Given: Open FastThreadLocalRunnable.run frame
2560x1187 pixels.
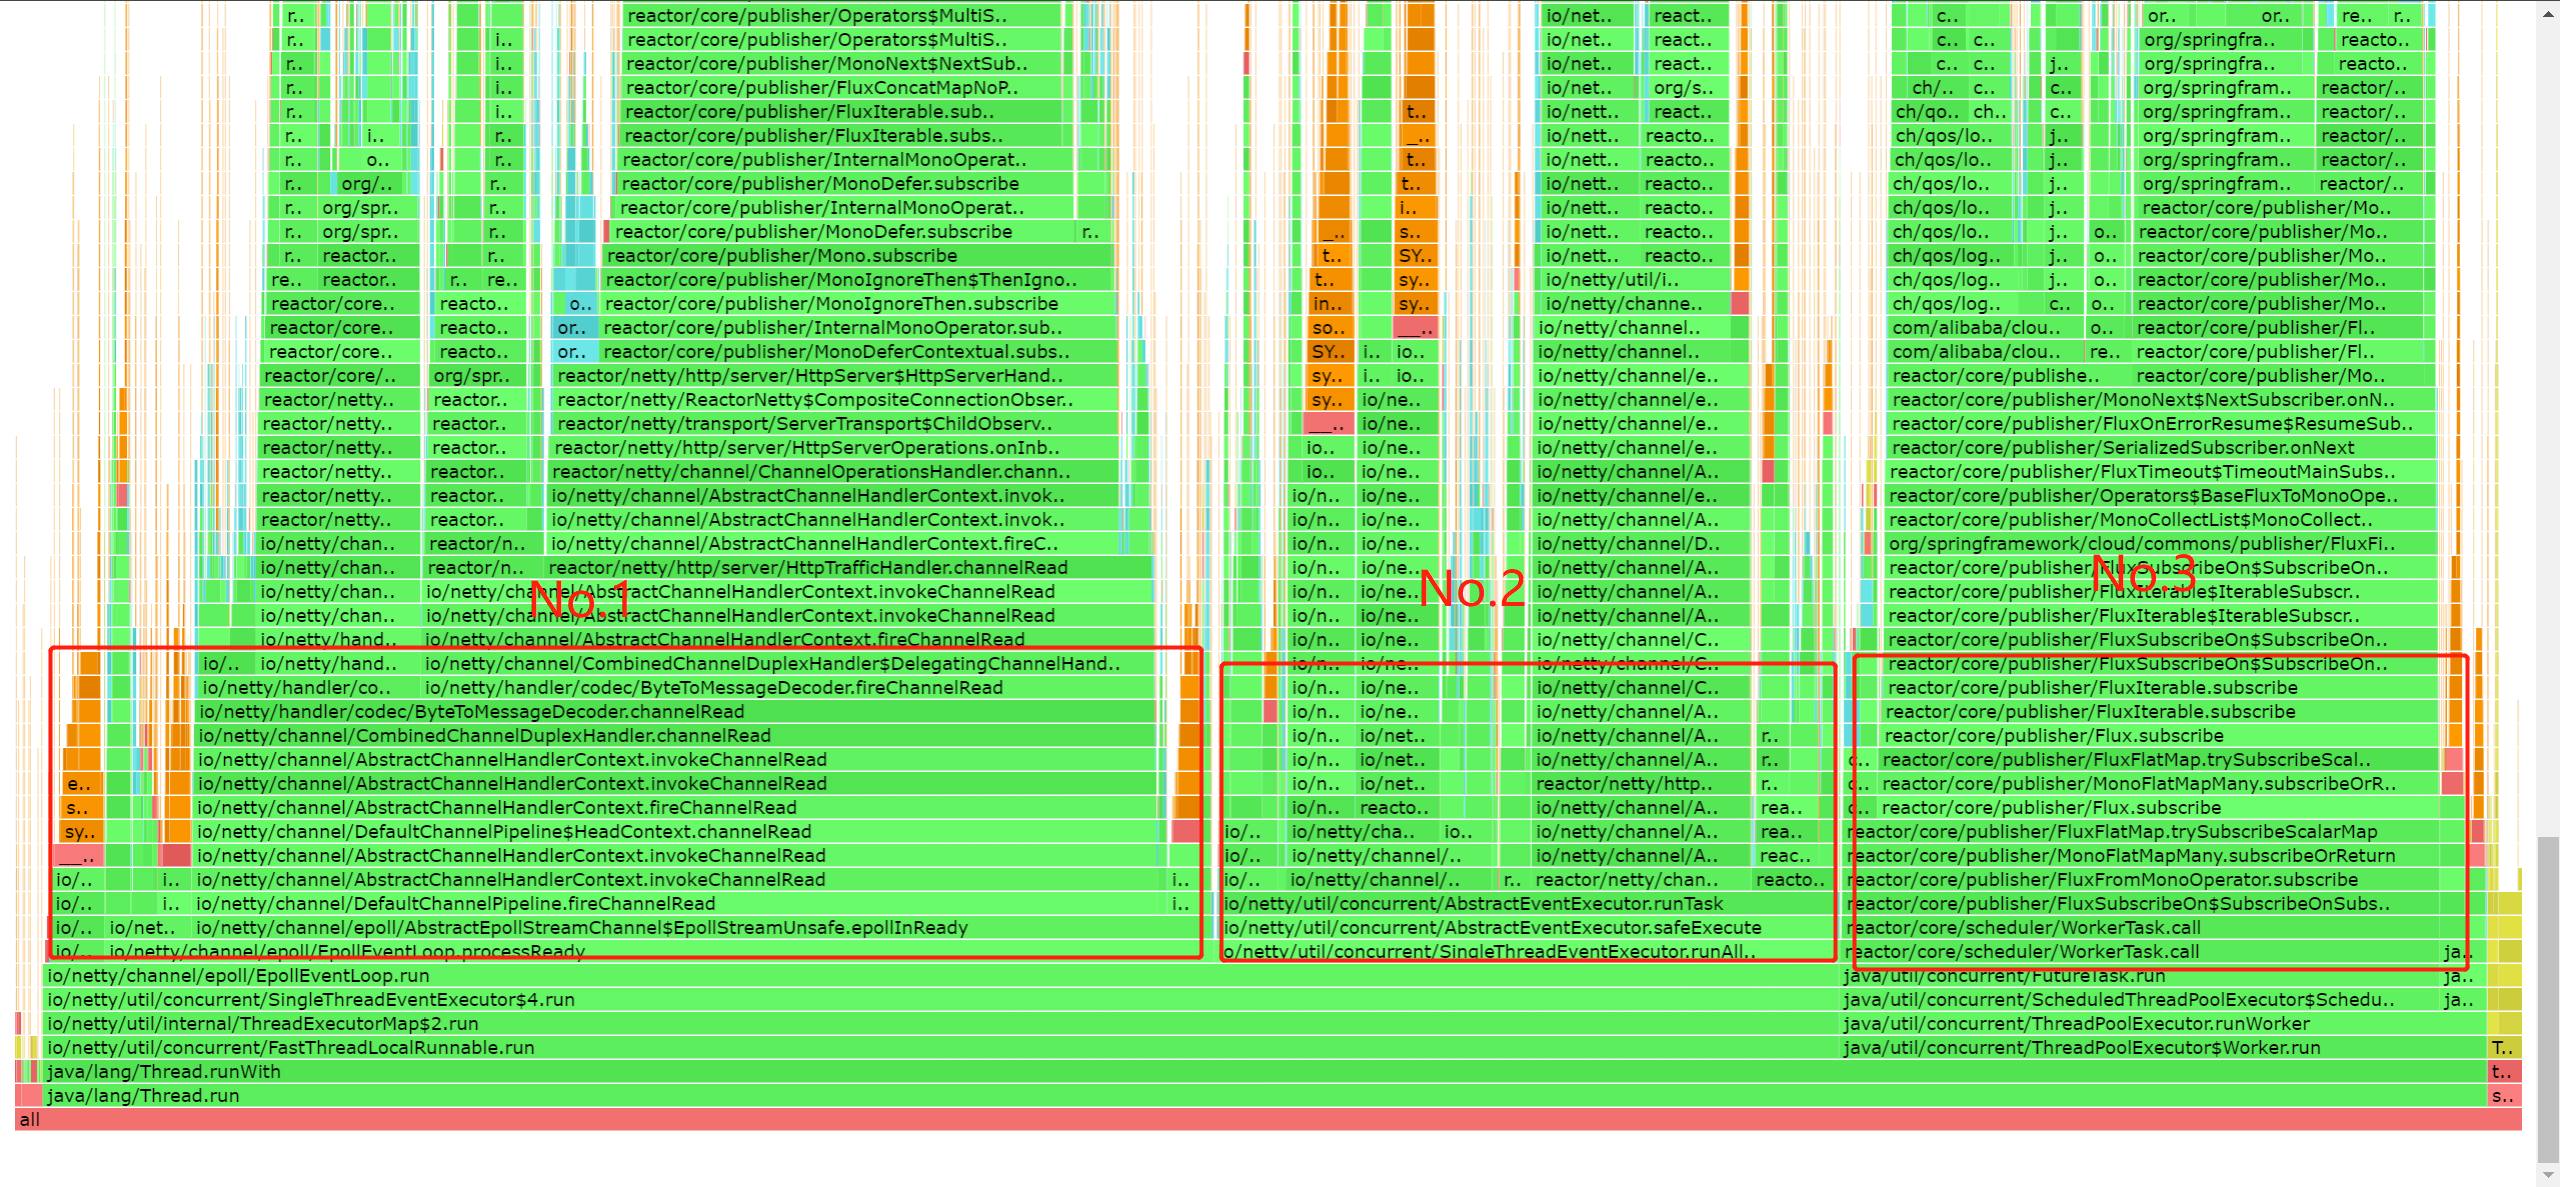Looking at the screenshot, I should click(942, 1047).
